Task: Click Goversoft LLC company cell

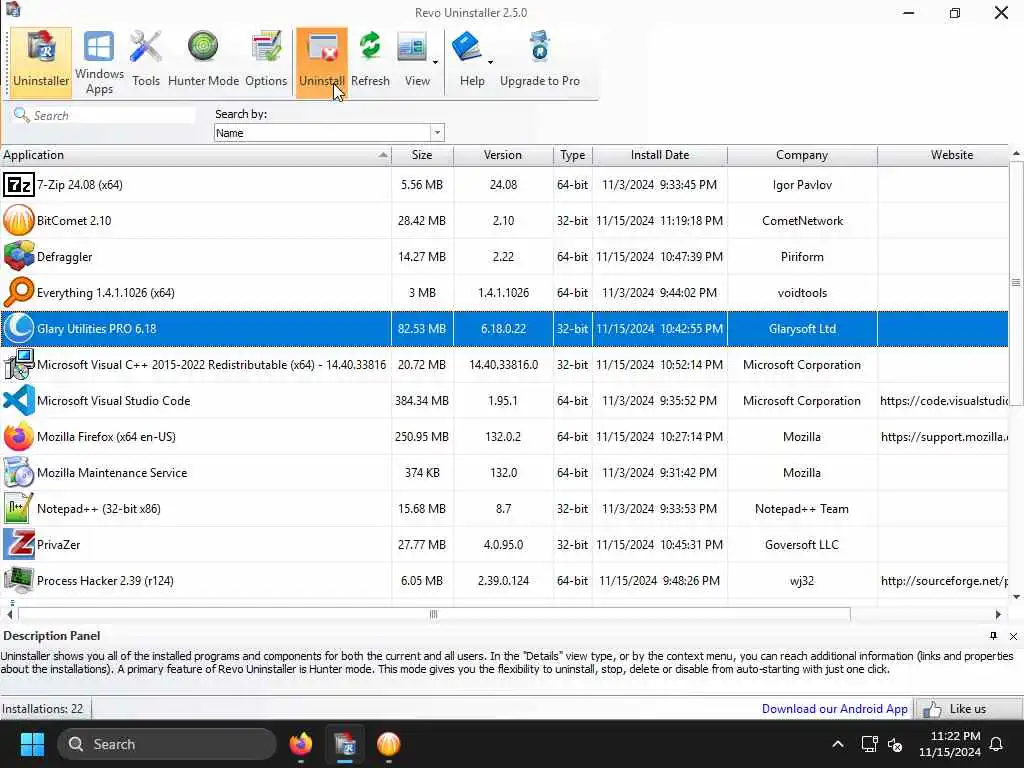Action: click(802, 545)
